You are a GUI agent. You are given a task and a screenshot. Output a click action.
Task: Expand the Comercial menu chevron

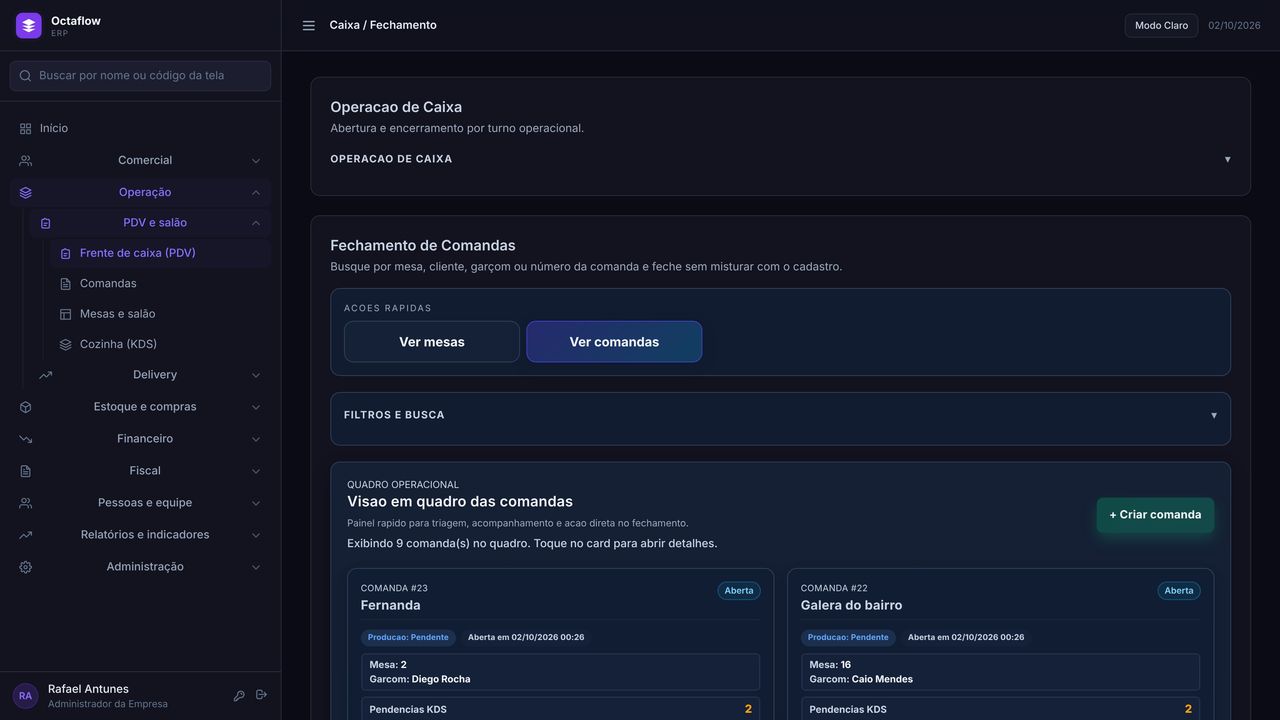pyautogui.click(x=256, y=161)
